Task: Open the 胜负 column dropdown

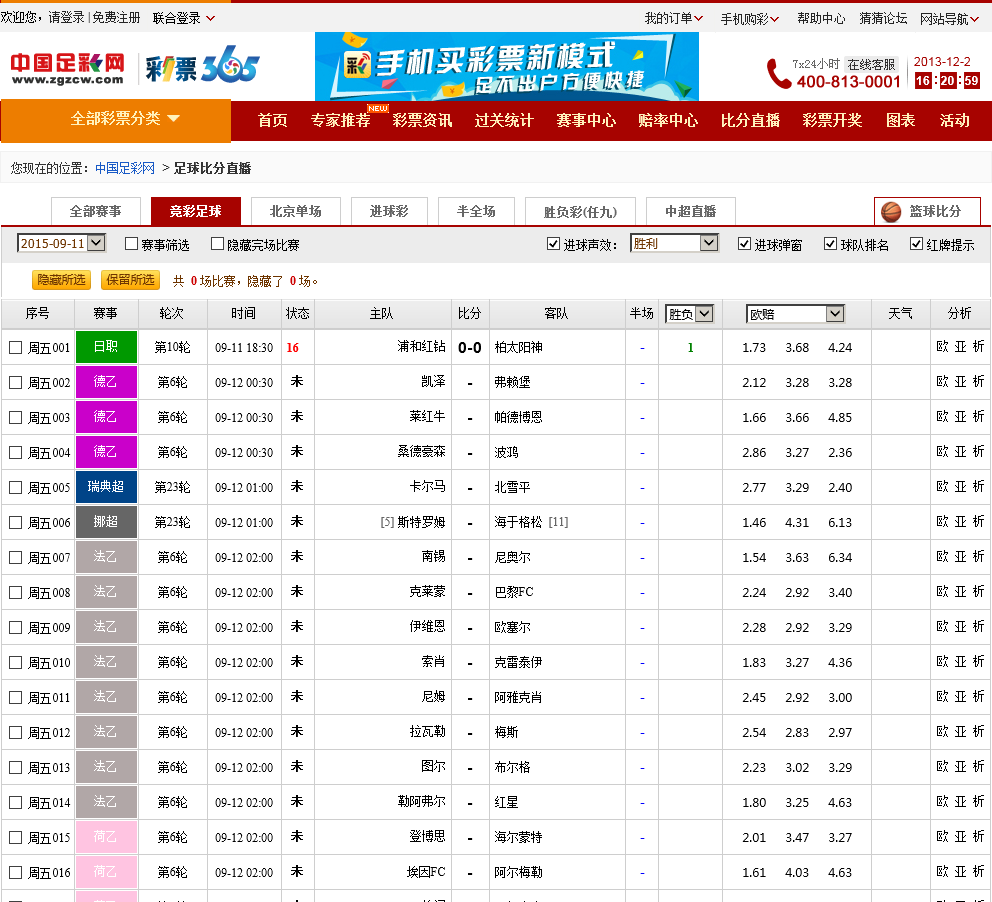Action: pos(690,314)
